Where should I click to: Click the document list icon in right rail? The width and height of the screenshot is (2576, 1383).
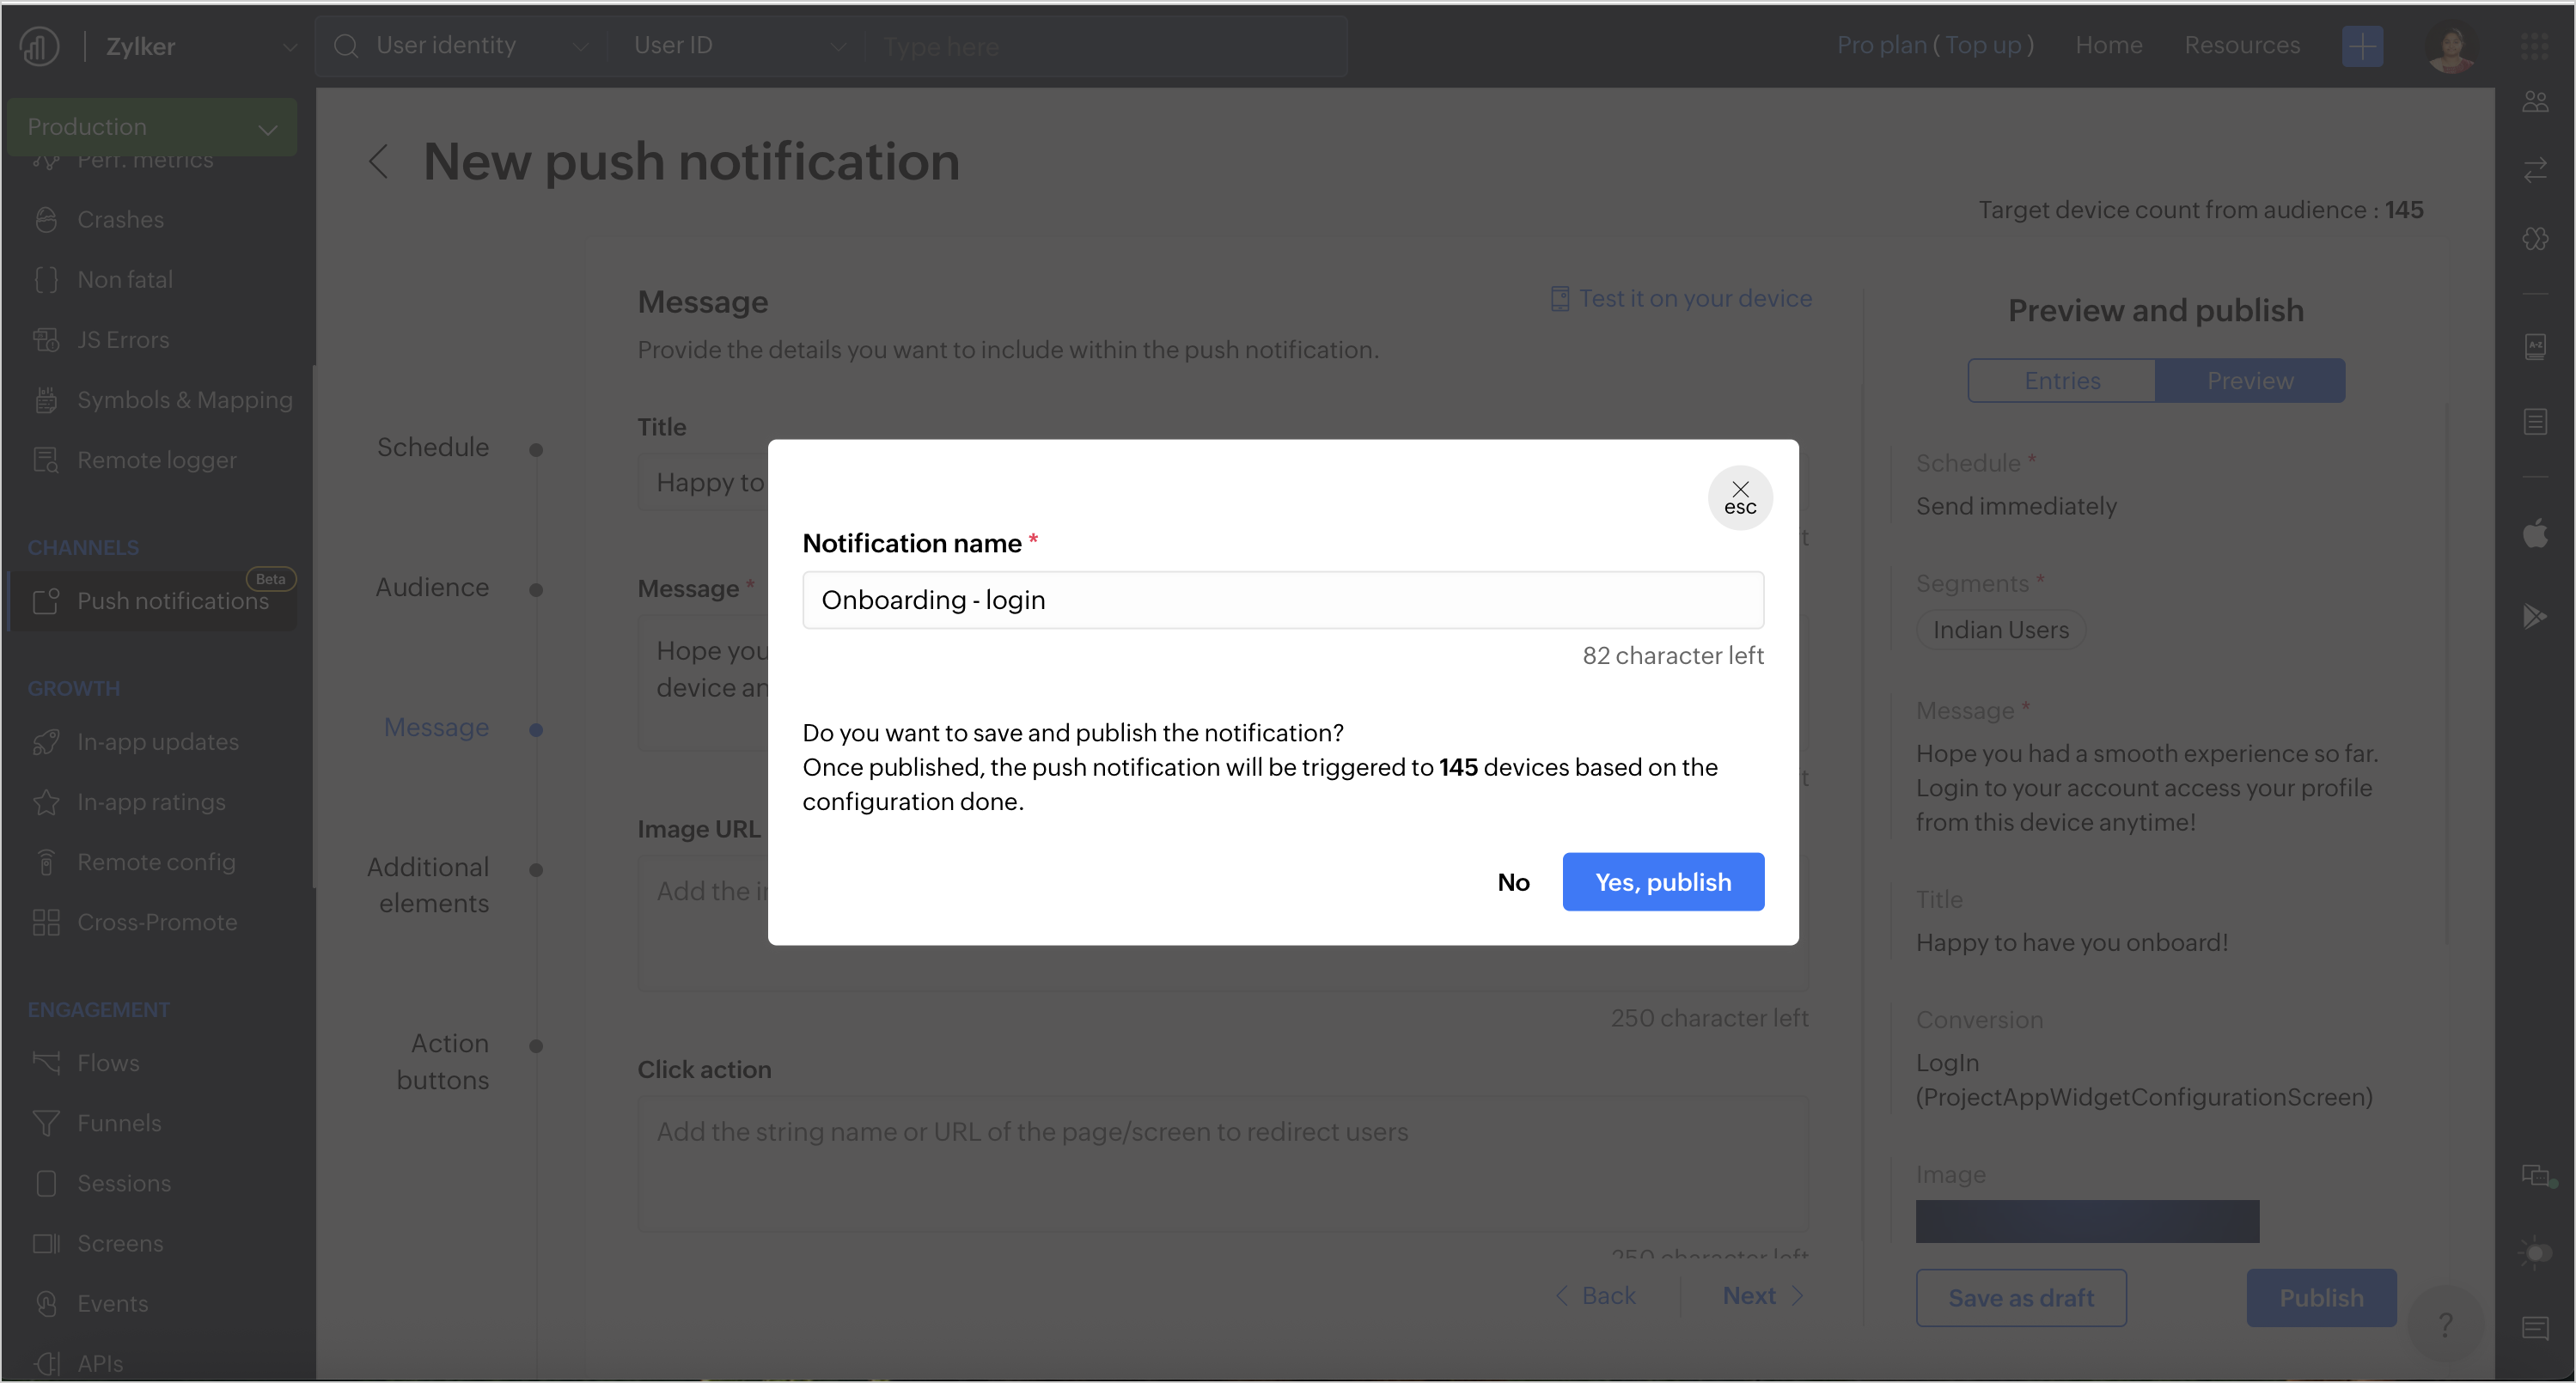click(2534, 421)
